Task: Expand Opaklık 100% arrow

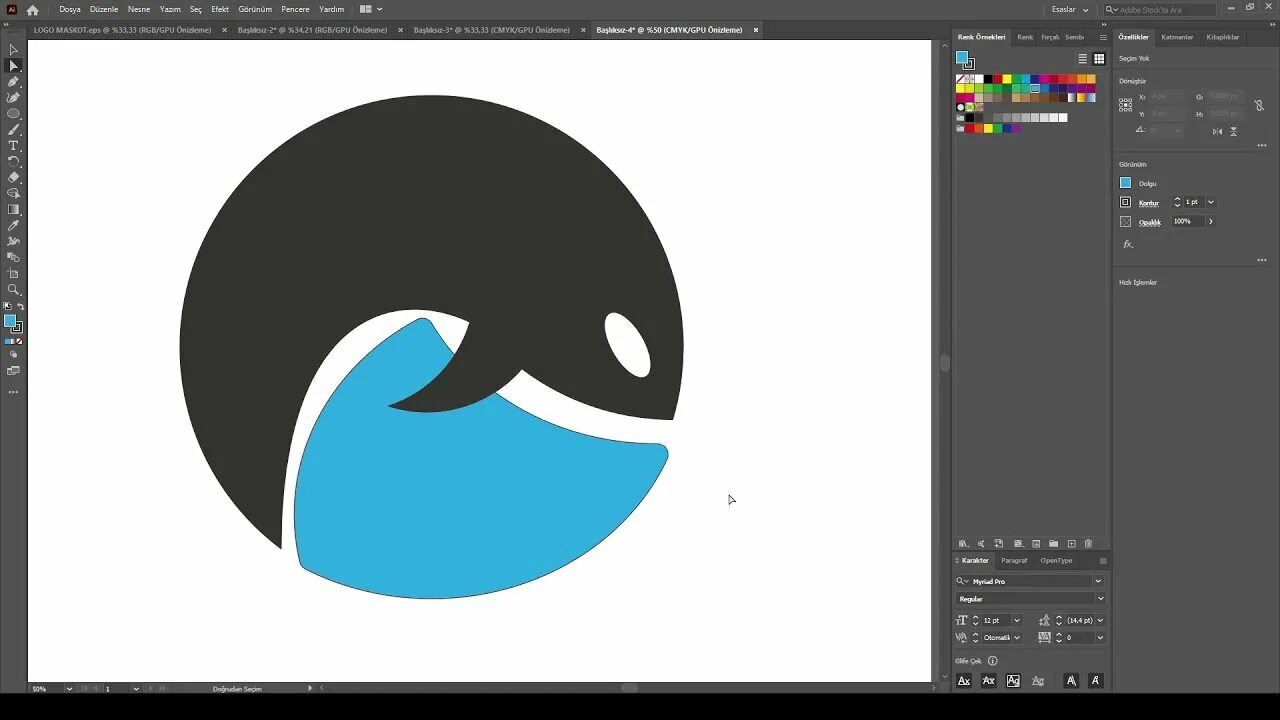Action: tap(1211, 221)
